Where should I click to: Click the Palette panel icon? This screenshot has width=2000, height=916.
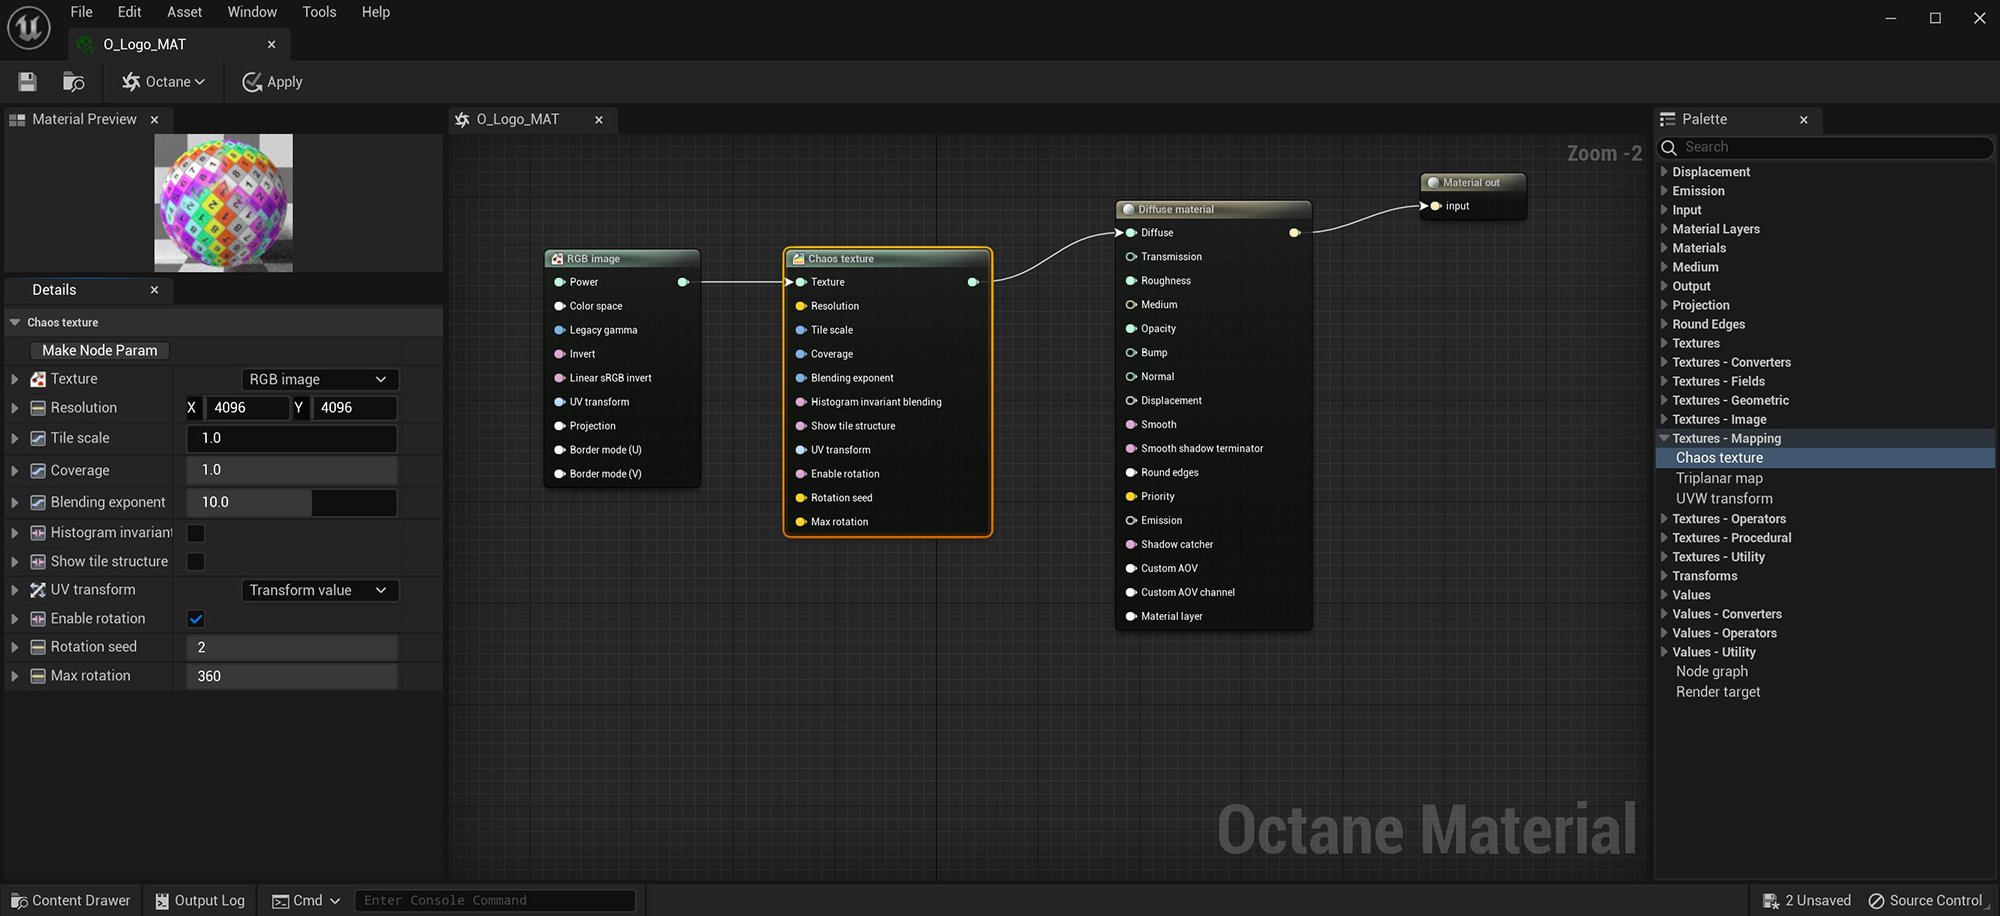[1668, 119]
